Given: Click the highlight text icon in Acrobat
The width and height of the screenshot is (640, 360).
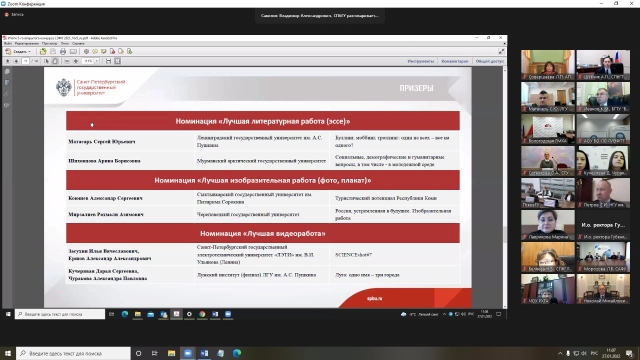Looking at the screenshot, I should 104,51.
